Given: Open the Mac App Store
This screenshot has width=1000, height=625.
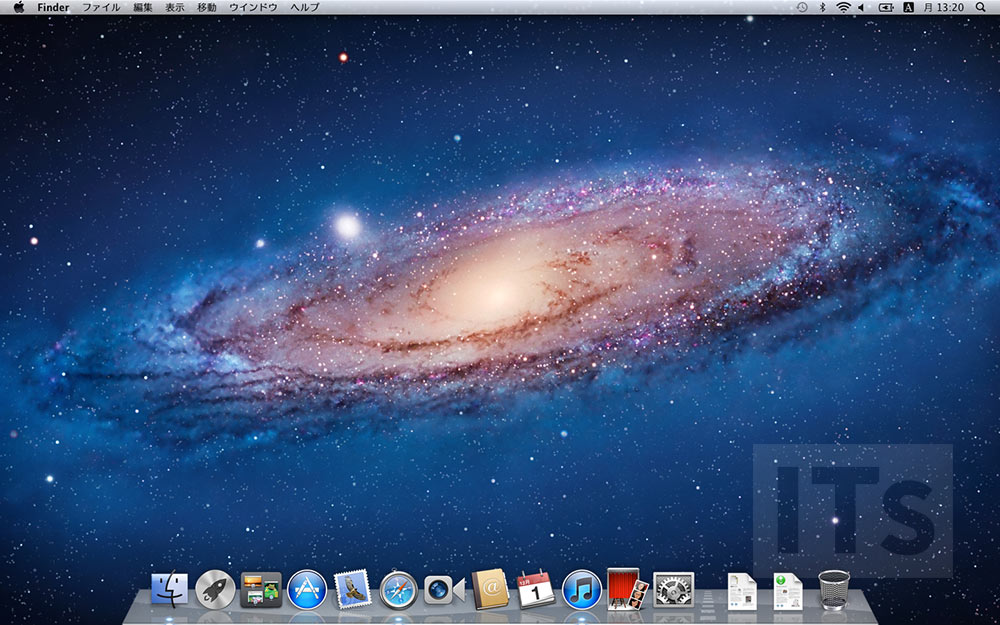Looking at the screenshot, I should 307,590.
